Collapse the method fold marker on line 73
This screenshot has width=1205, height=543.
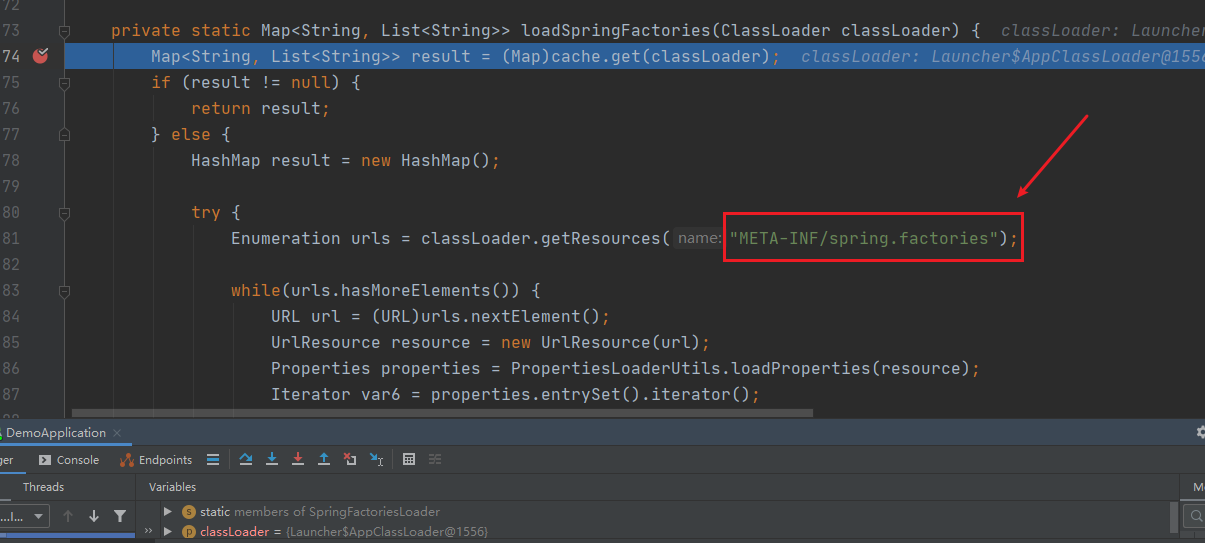tap(64, 31)
